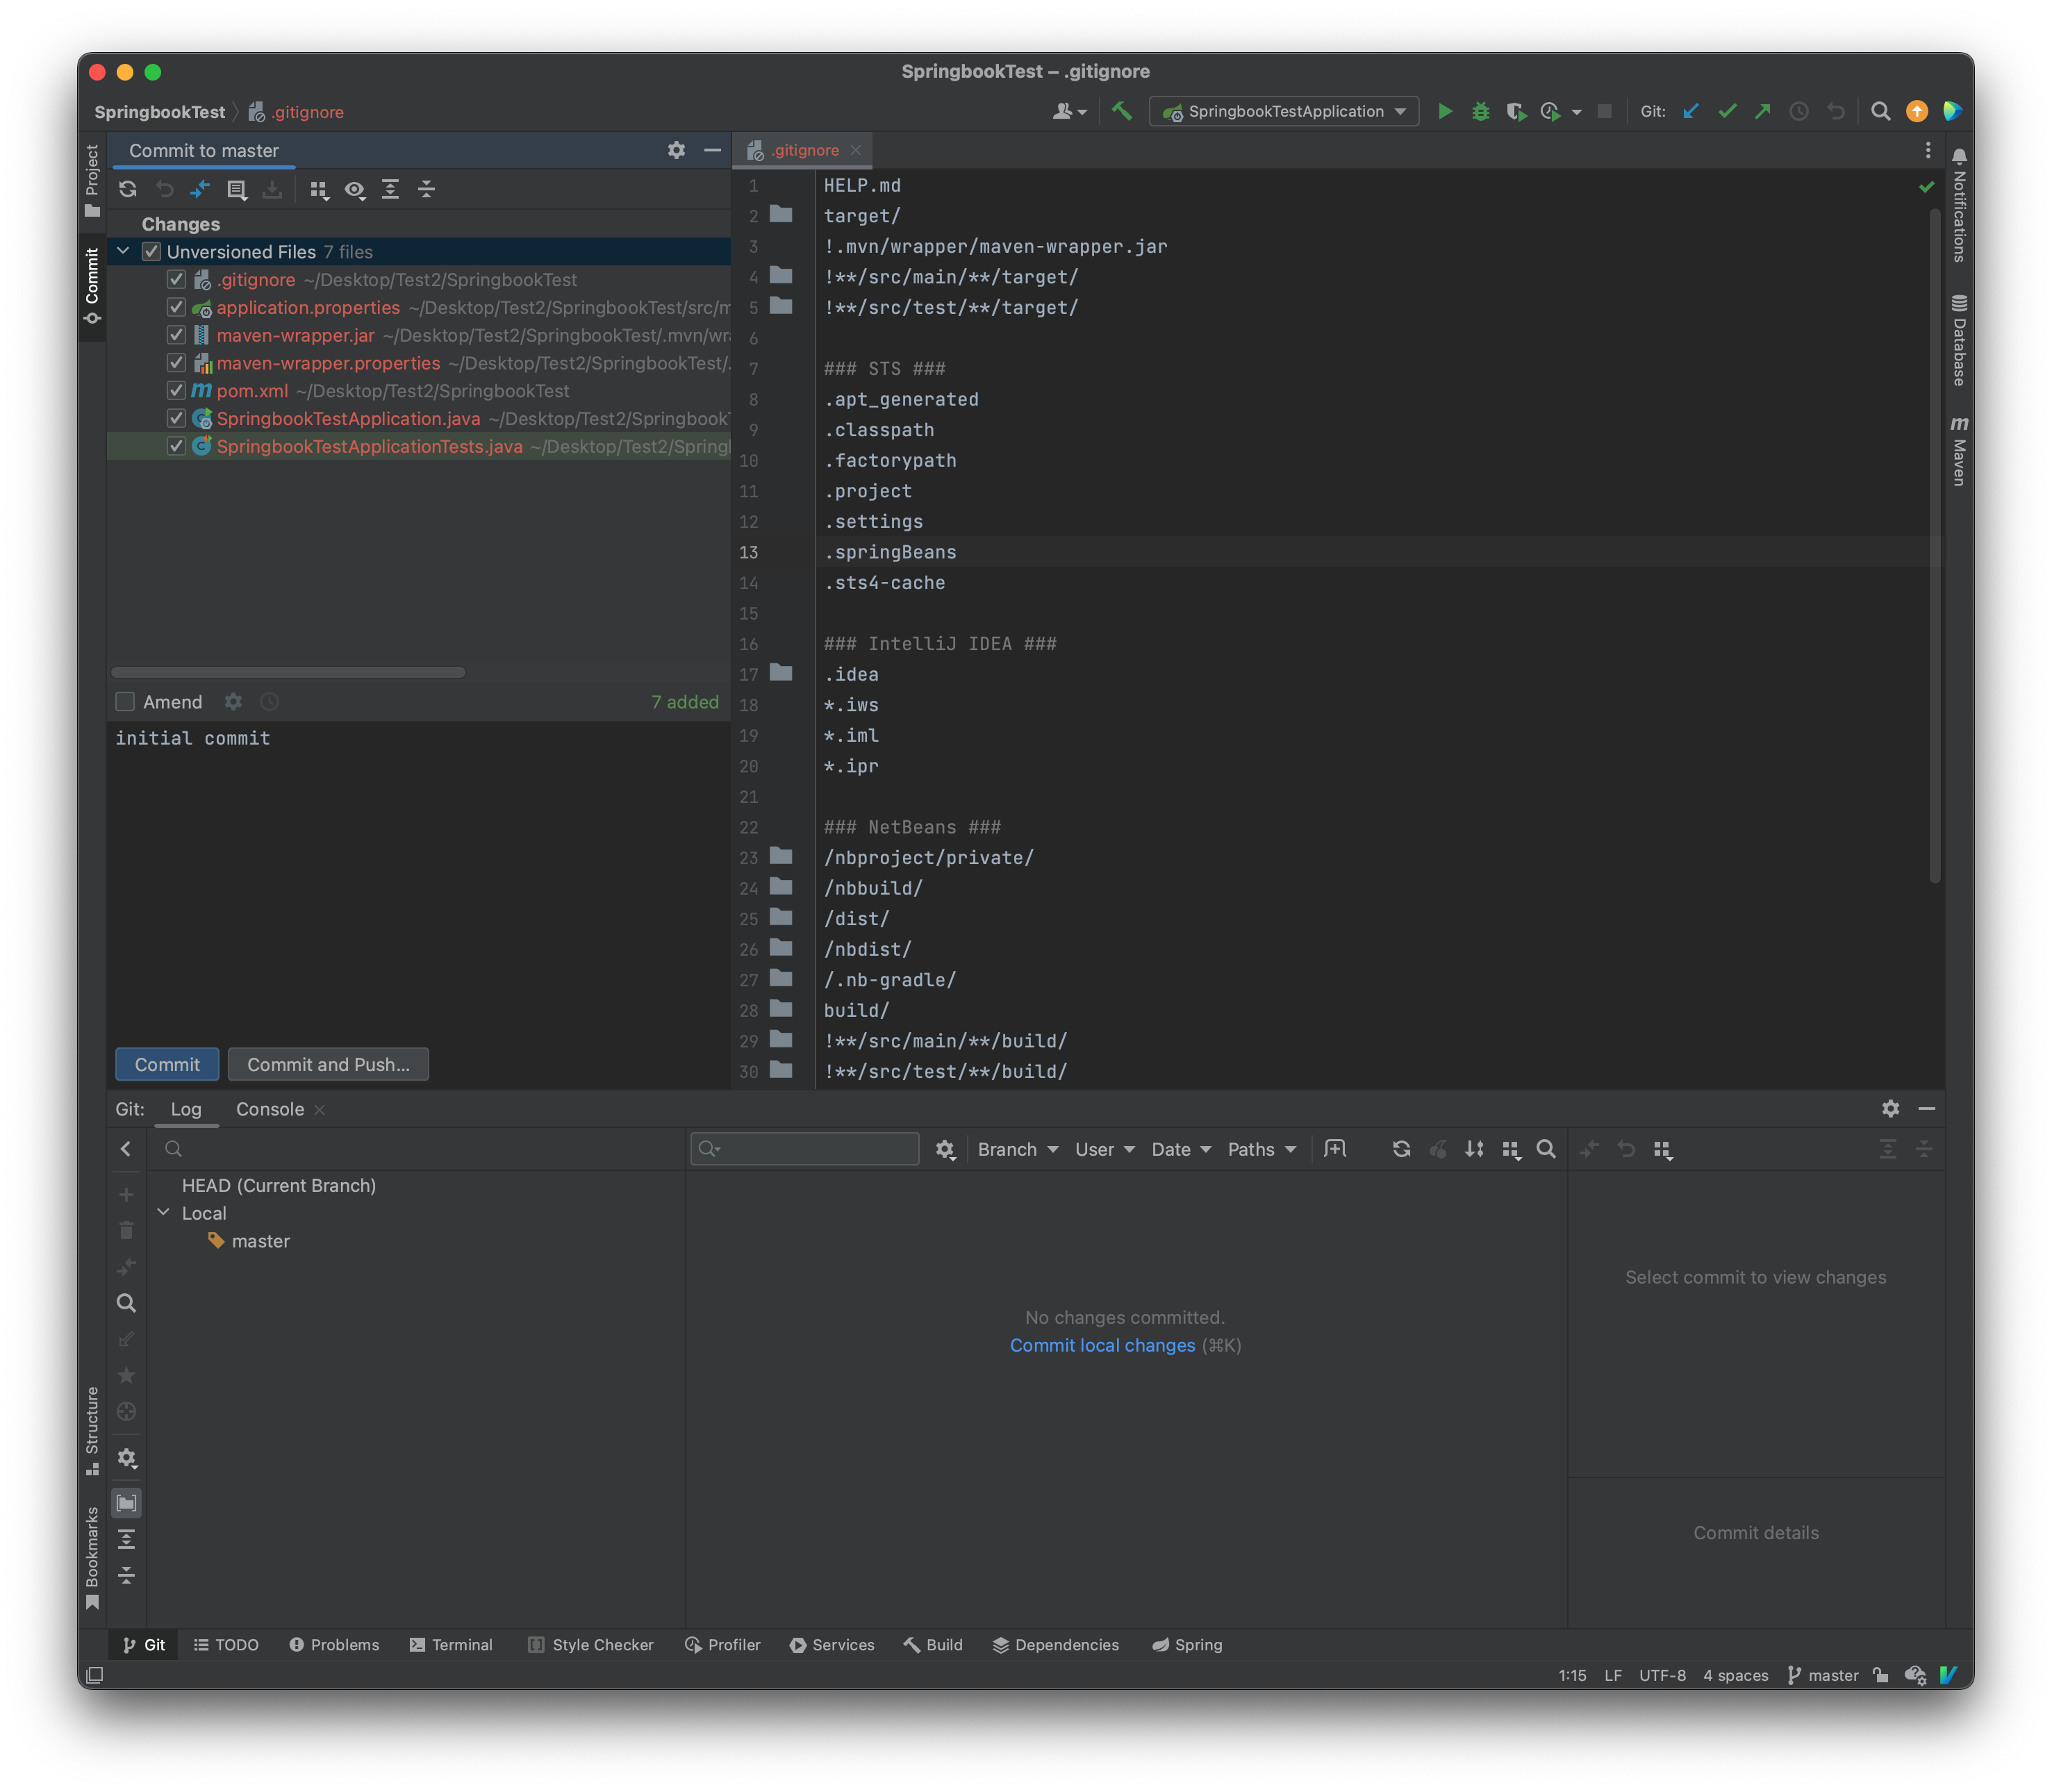Open the User filter dropdown
This screenshot has width=2052, height=1792.
[x=1105, y=1149]
